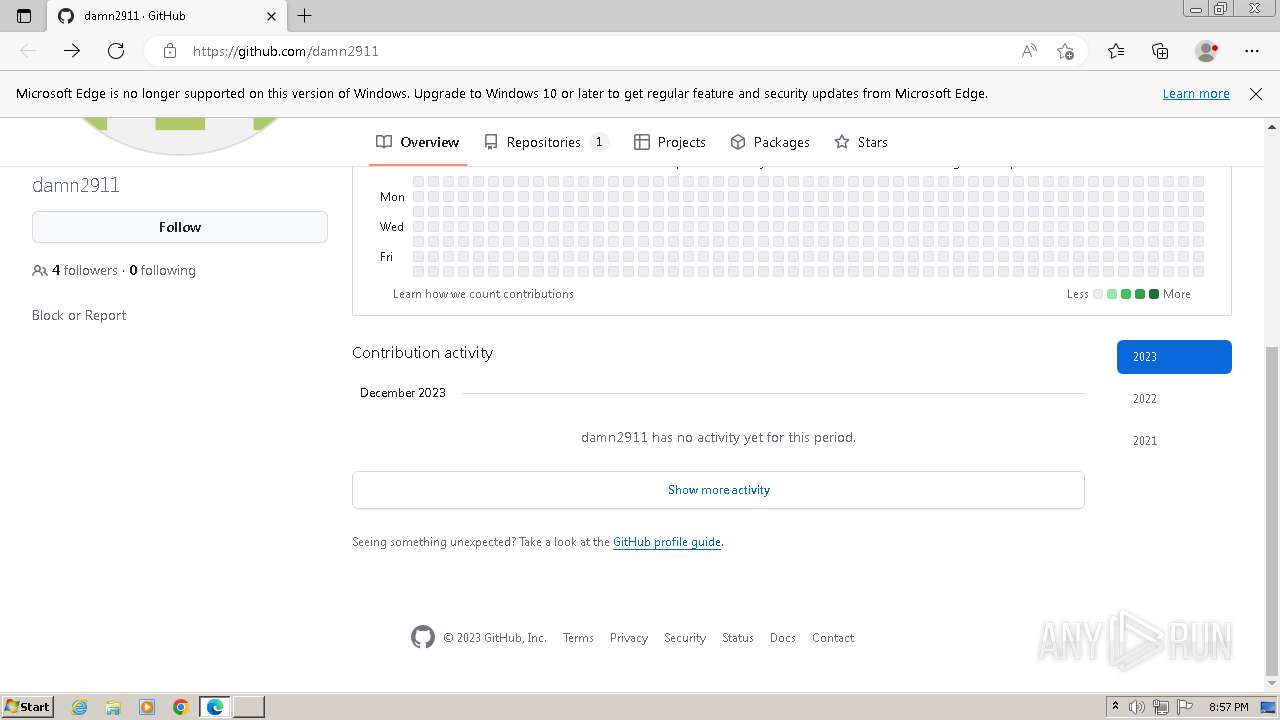Click the GitHub Octocat logo in footer
Viewport: 1280px width, 720px height.
[x=423, y=637]
